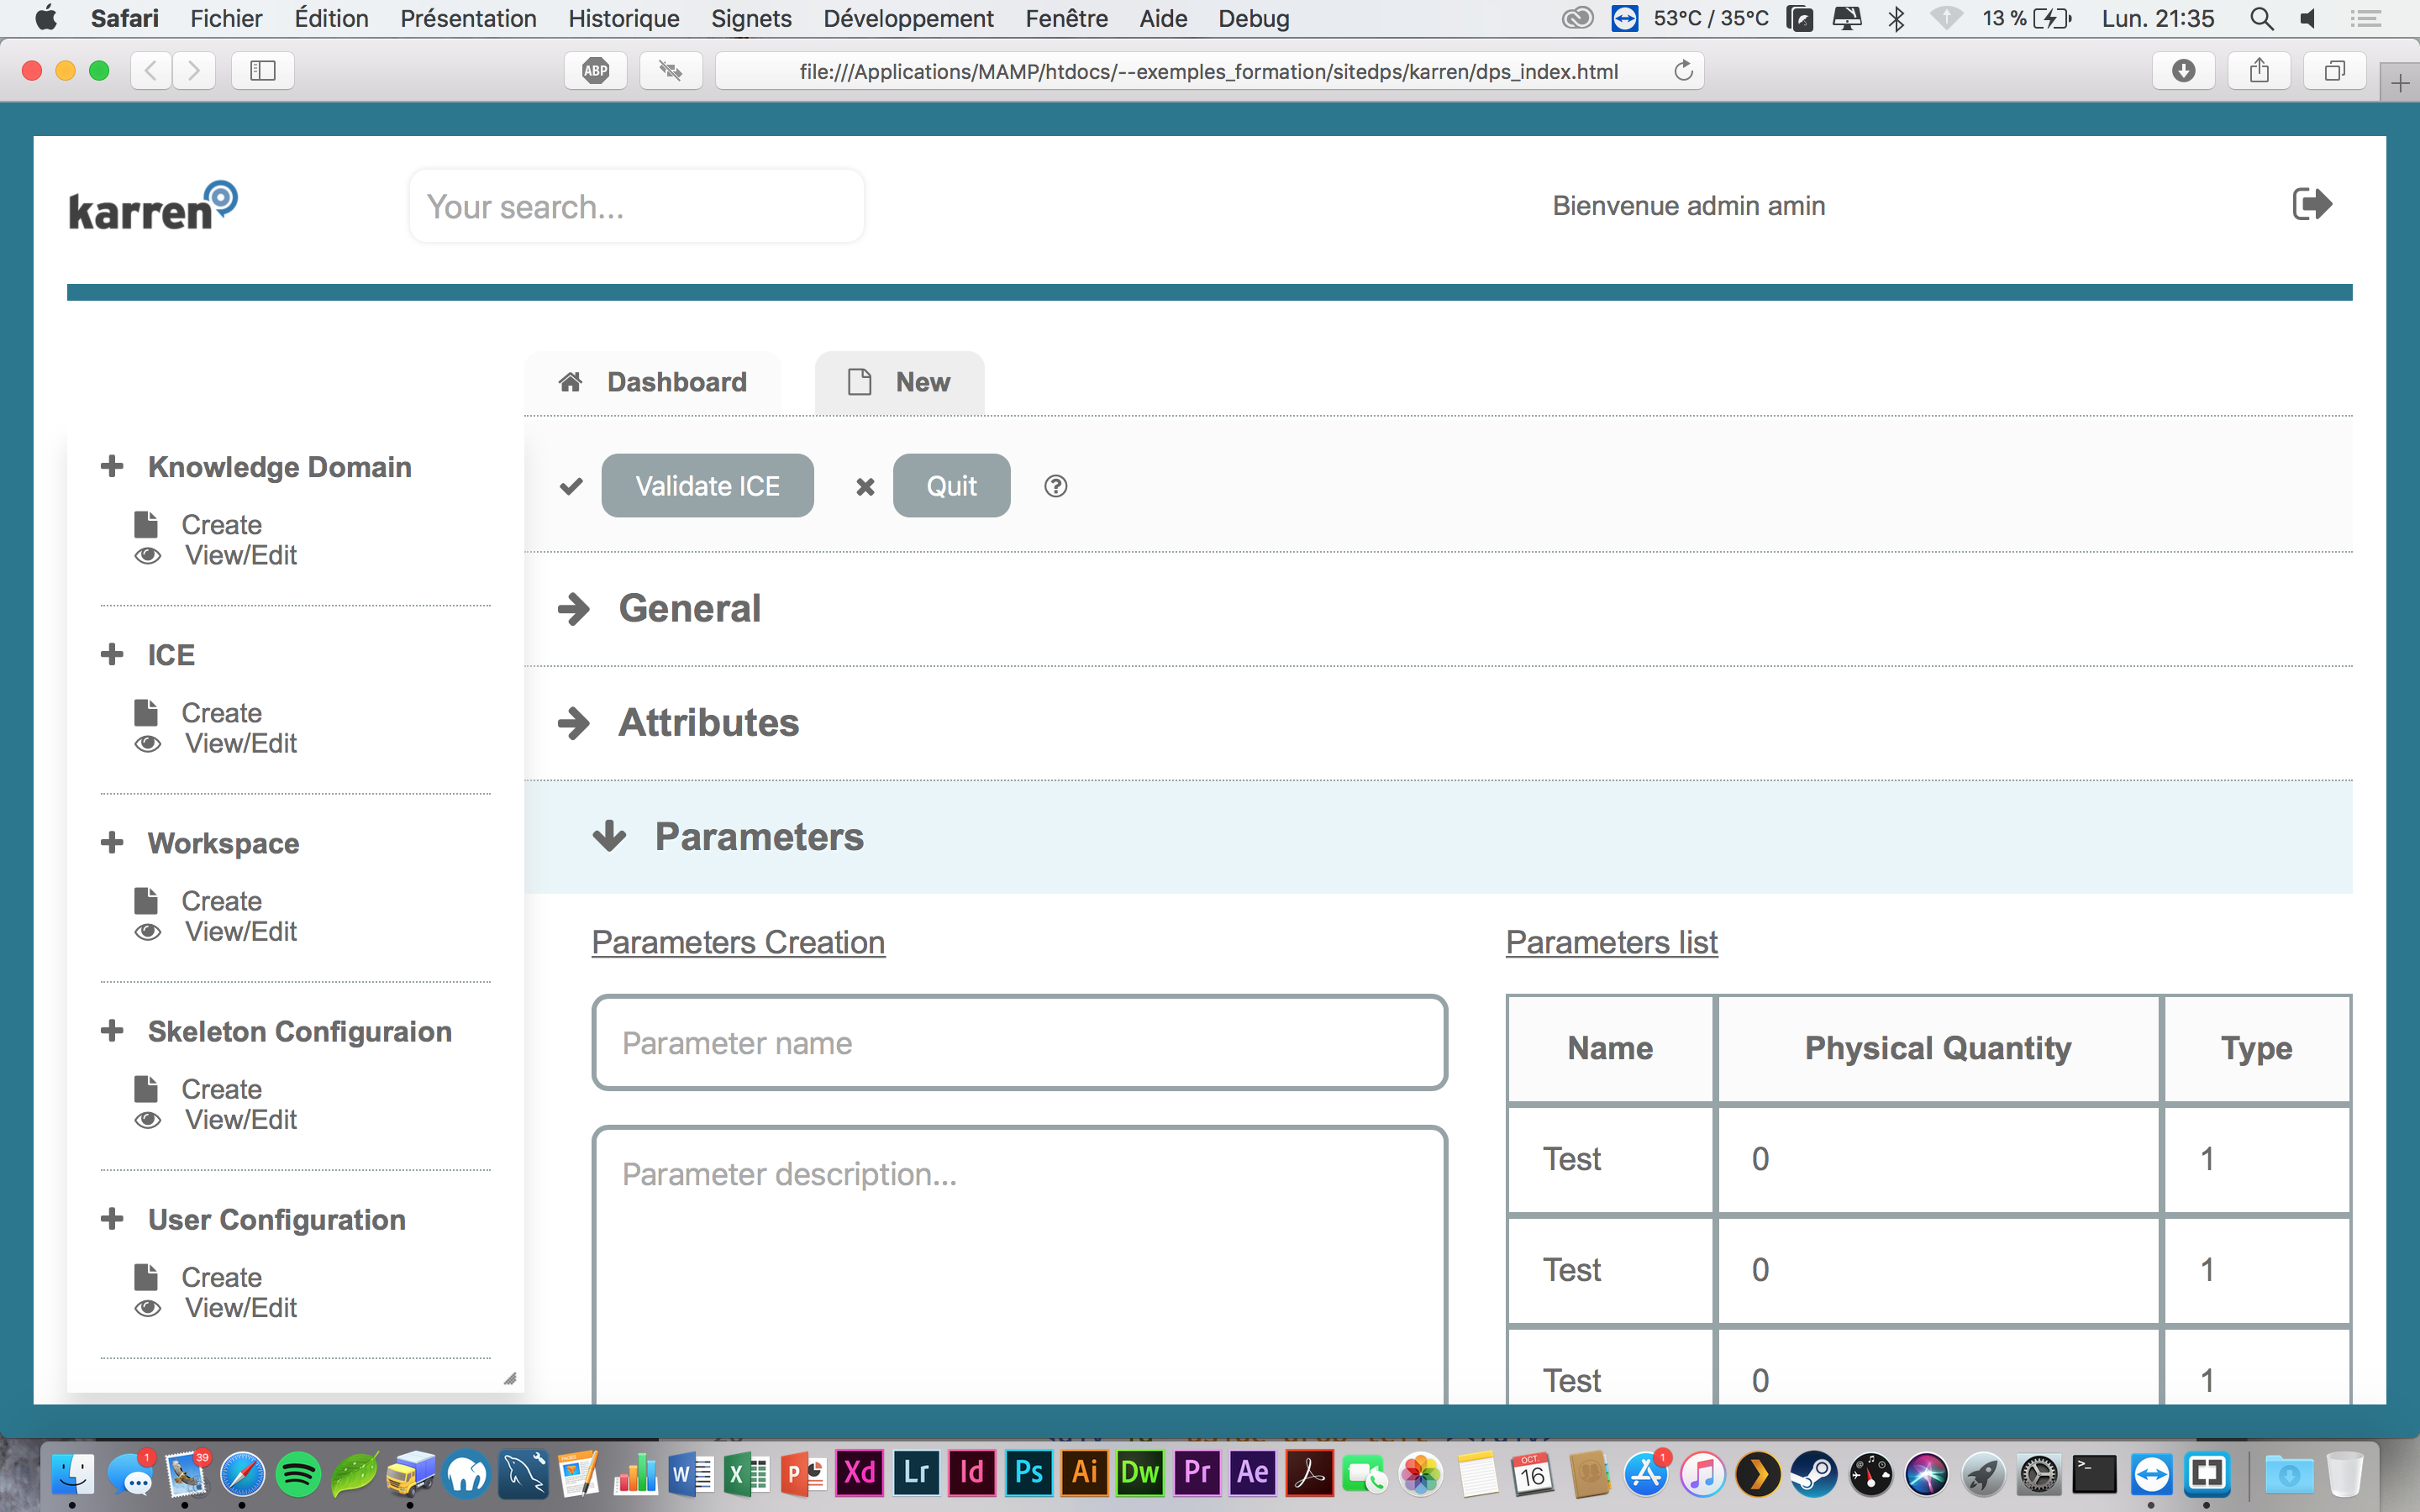Open Adobe XD from the dock
The image size is (2420, 1512).
(x=859, y=1473)
